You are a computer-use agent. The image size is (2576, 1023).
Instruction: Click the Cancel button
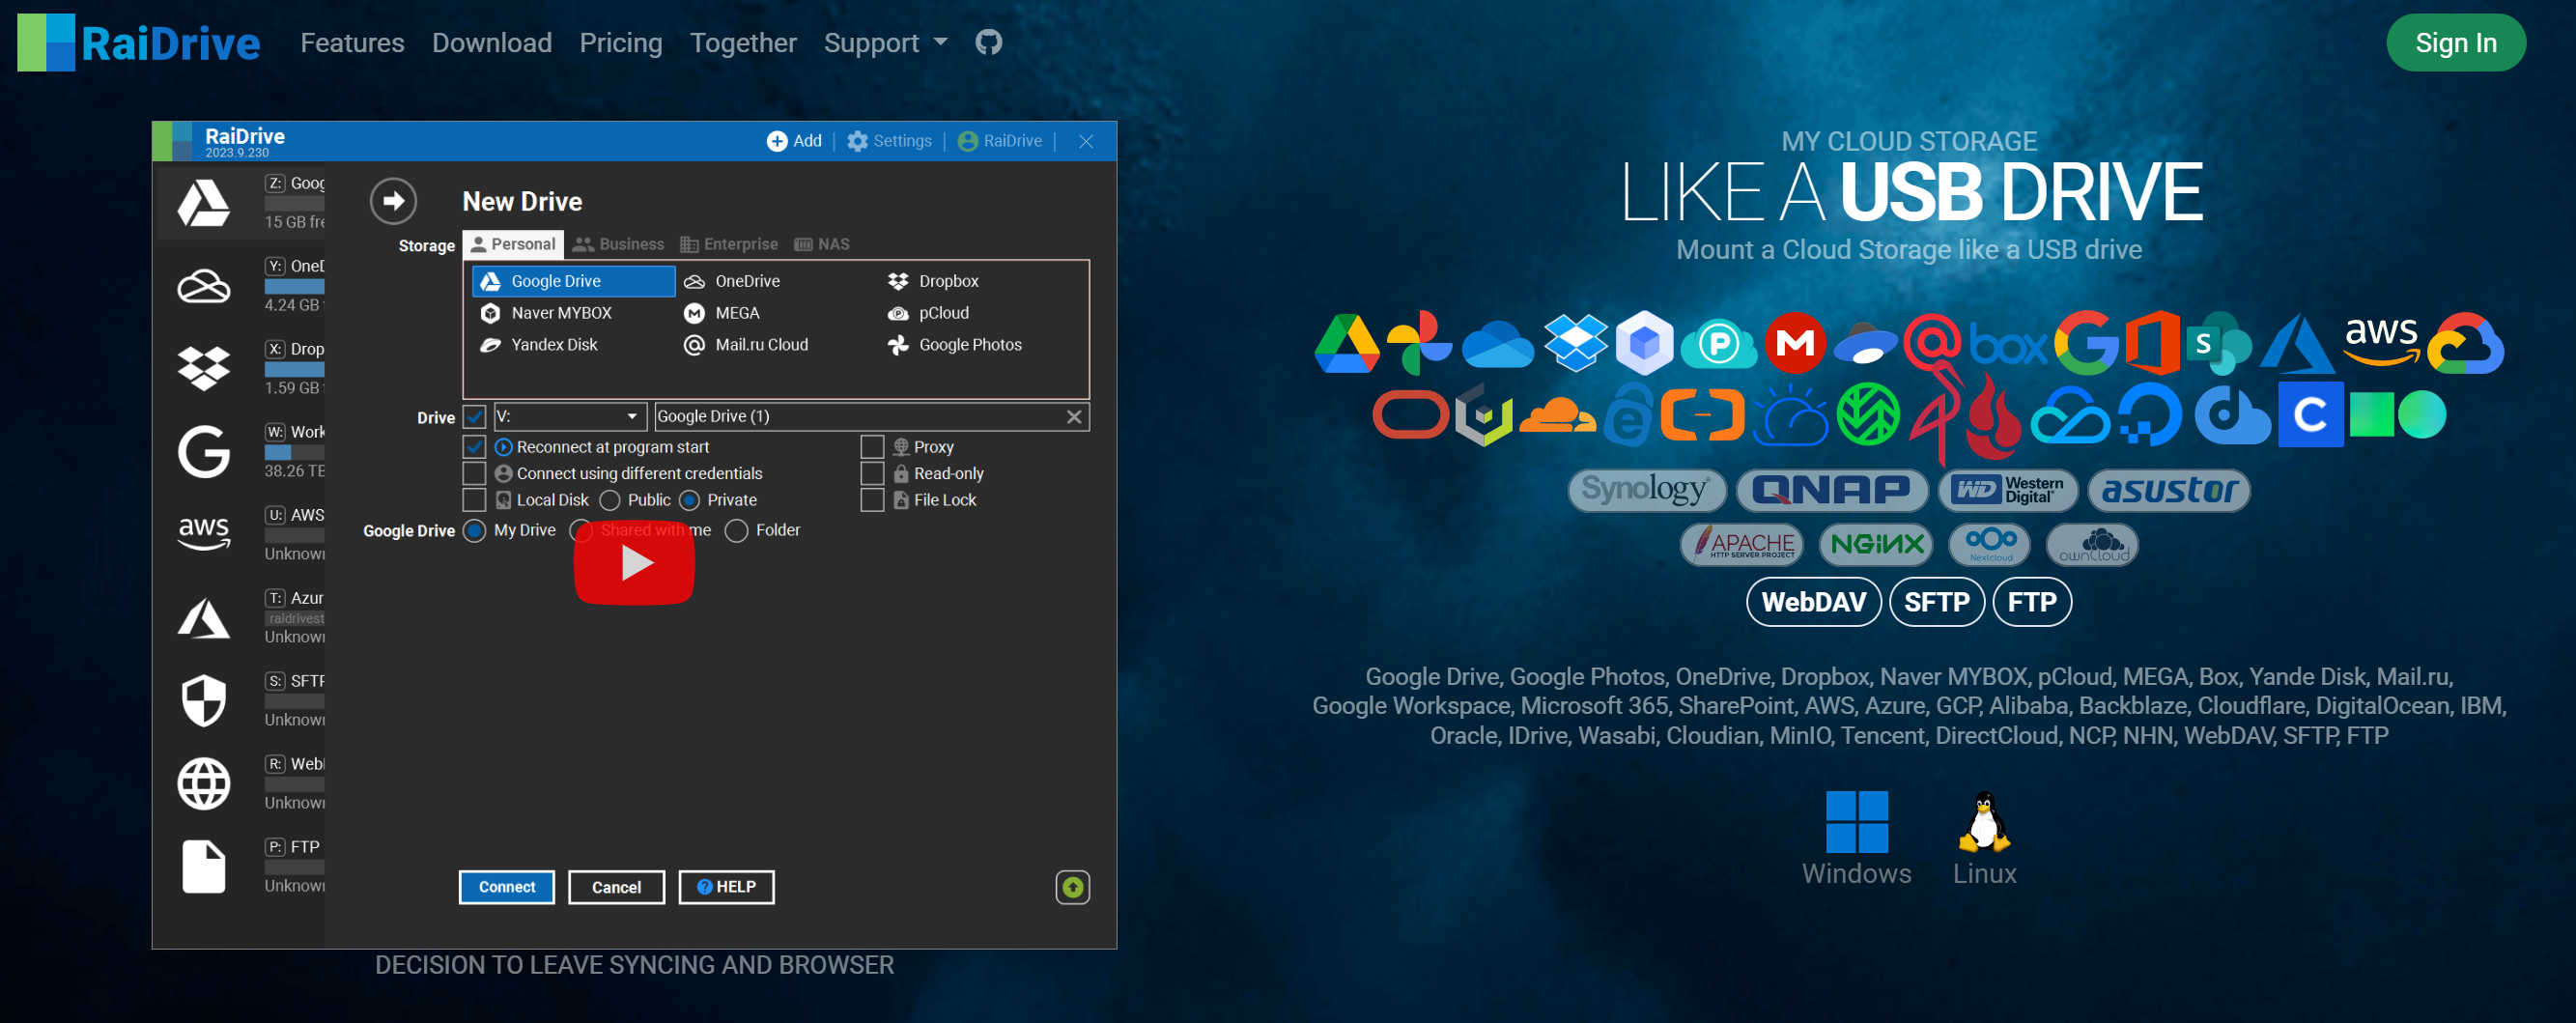(616, 886)
